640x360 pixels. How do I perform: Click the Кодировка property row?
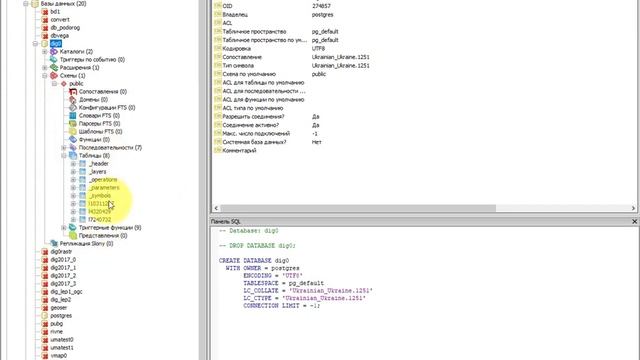424,49
